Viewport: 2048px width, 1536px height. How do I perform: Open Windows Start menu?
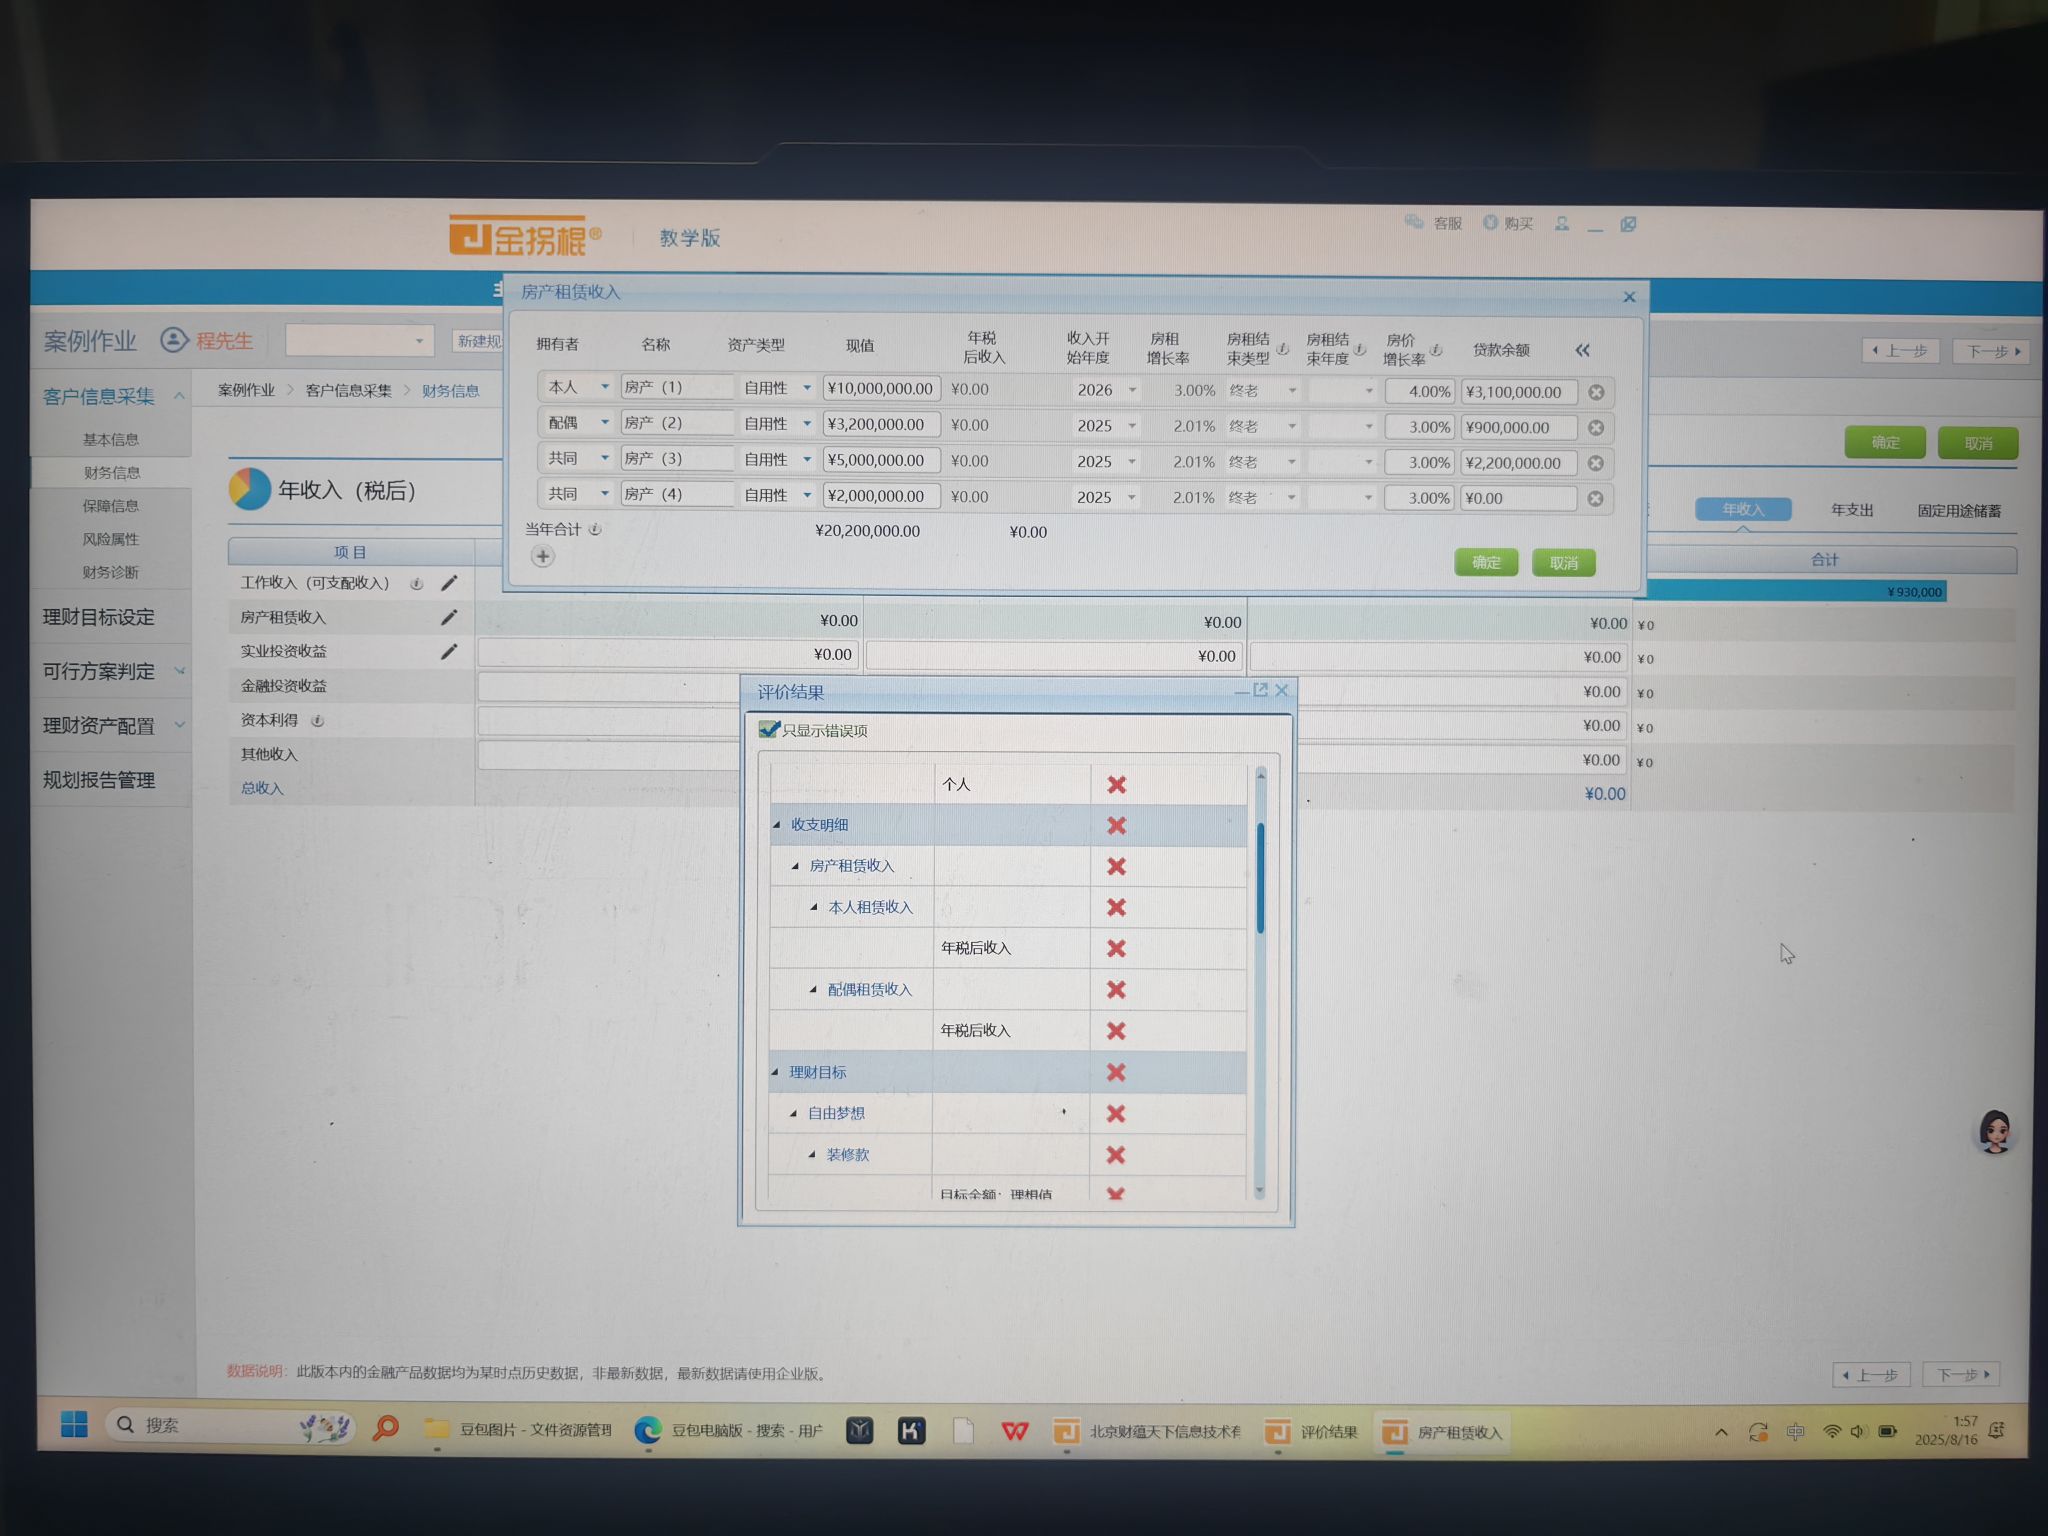[x=74, y=1424]
